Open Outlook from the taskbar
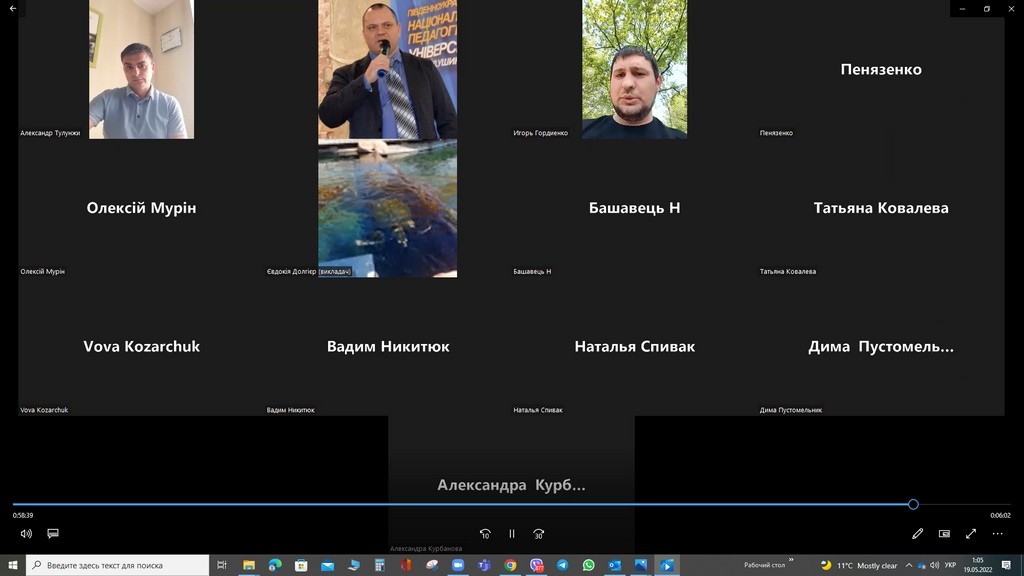The image size is (1024, 576). 615,565
